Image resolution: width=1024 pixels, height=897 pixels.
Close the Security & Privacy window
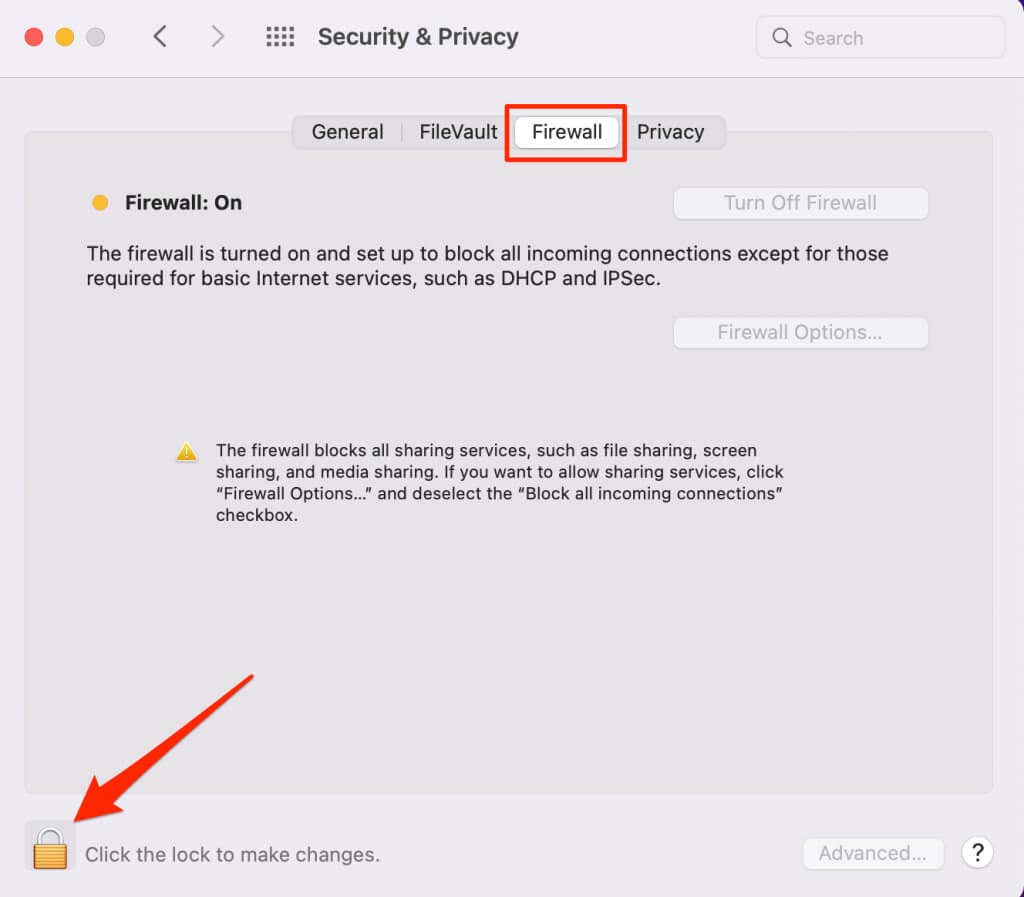(x=34, y=37)
